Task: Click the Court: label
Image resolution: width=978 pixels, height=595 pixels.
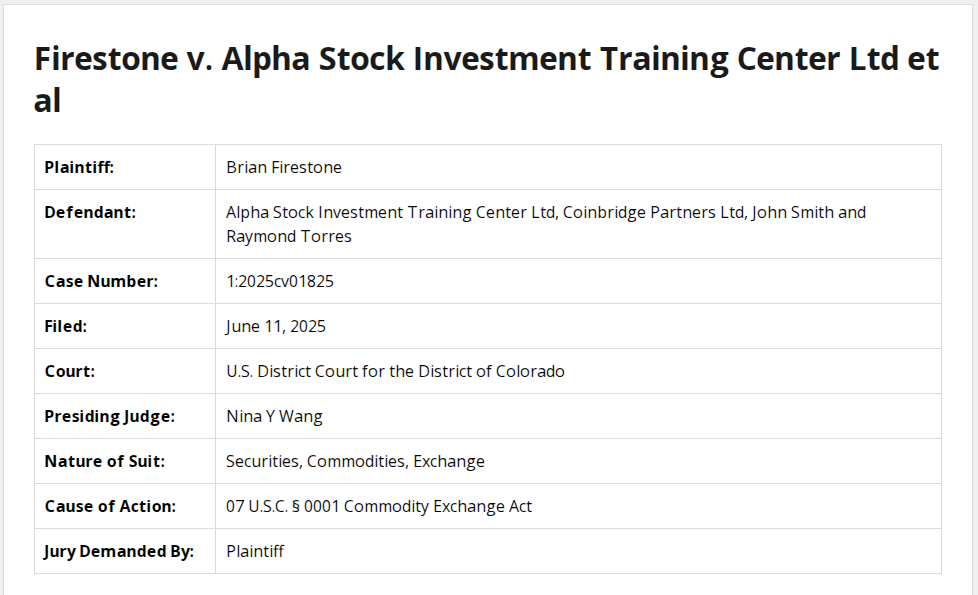Action: click(70, 371)
